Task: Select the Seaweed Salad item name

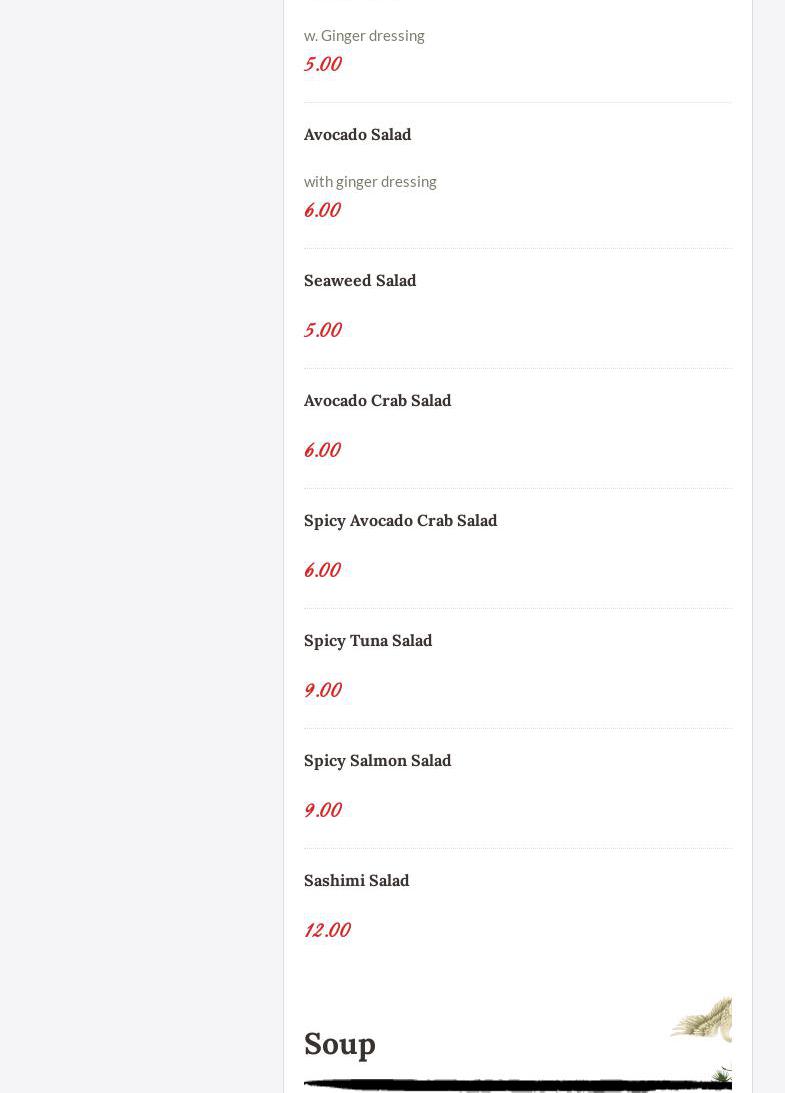Action: pyautogui.click(x=360, y=280)
